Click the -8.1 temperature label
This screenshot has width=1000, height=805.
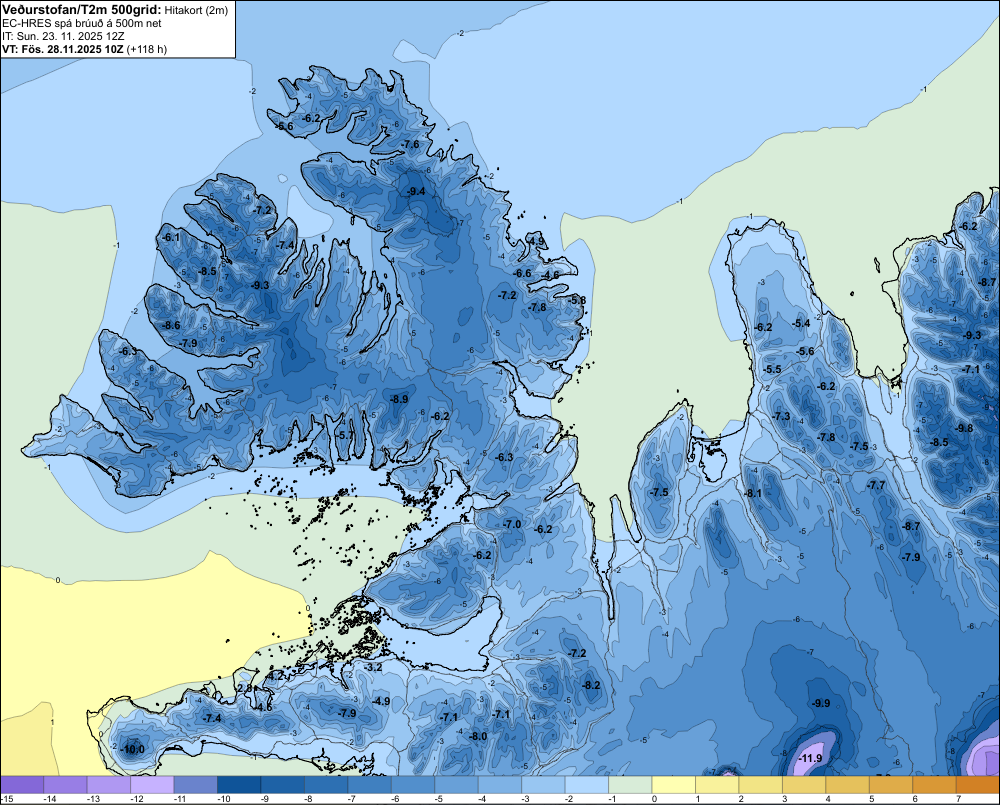pyautogui.click(x=754, y=493)
